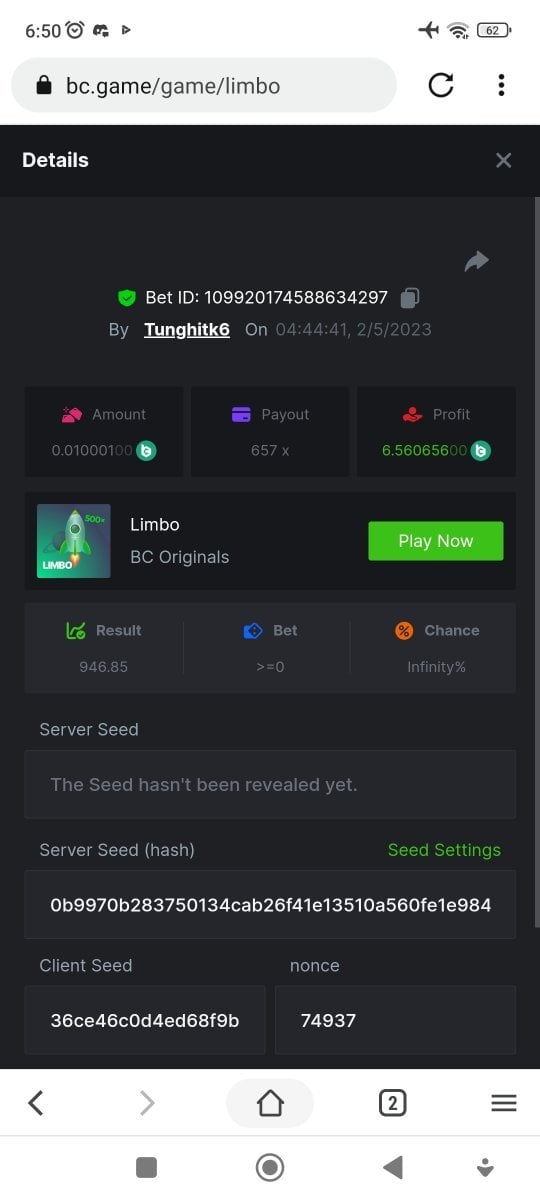The height and width of the screenshot is (1200, 540).
Task: Select the nonce value field
Action: click(395, 1020)
